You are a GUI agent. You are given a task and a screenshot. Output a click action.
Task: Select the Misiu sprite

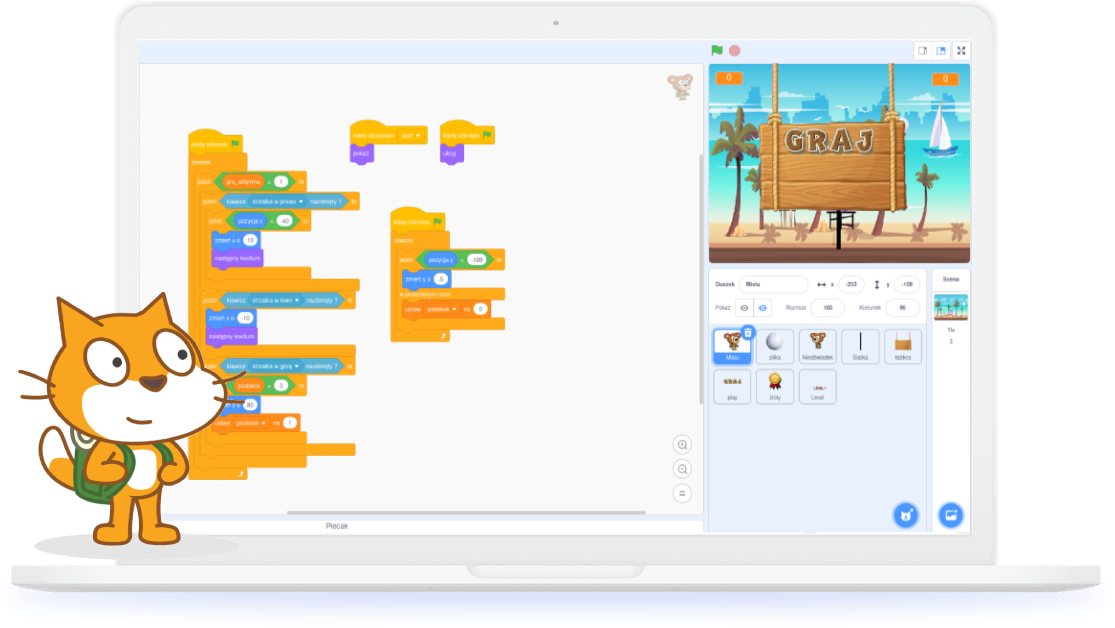pos(732,346)
